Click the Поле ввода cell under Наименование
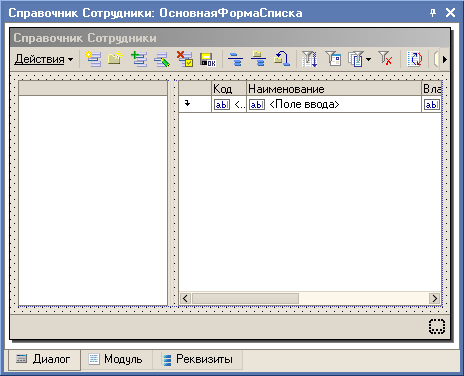This screenshot has height=376, width=464. (x=334, y=104)
